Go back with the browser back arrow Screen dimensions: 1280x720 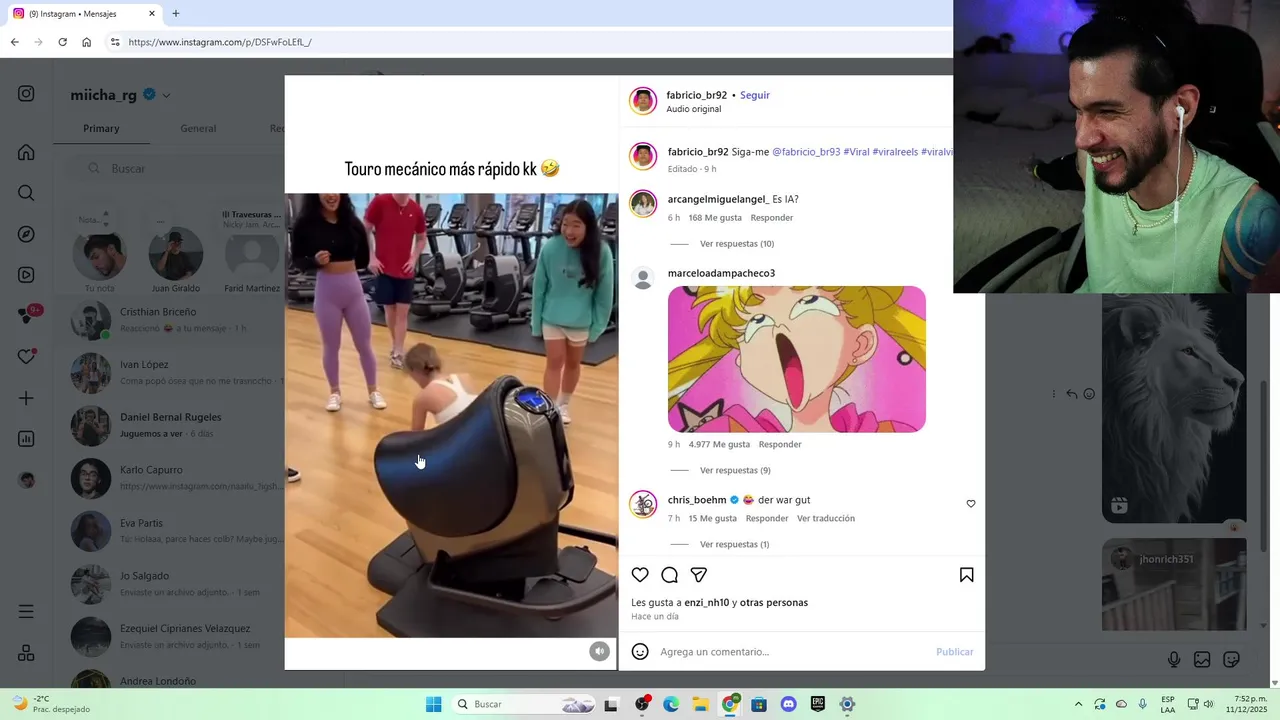pyautogui.click(x=14, y=42)
